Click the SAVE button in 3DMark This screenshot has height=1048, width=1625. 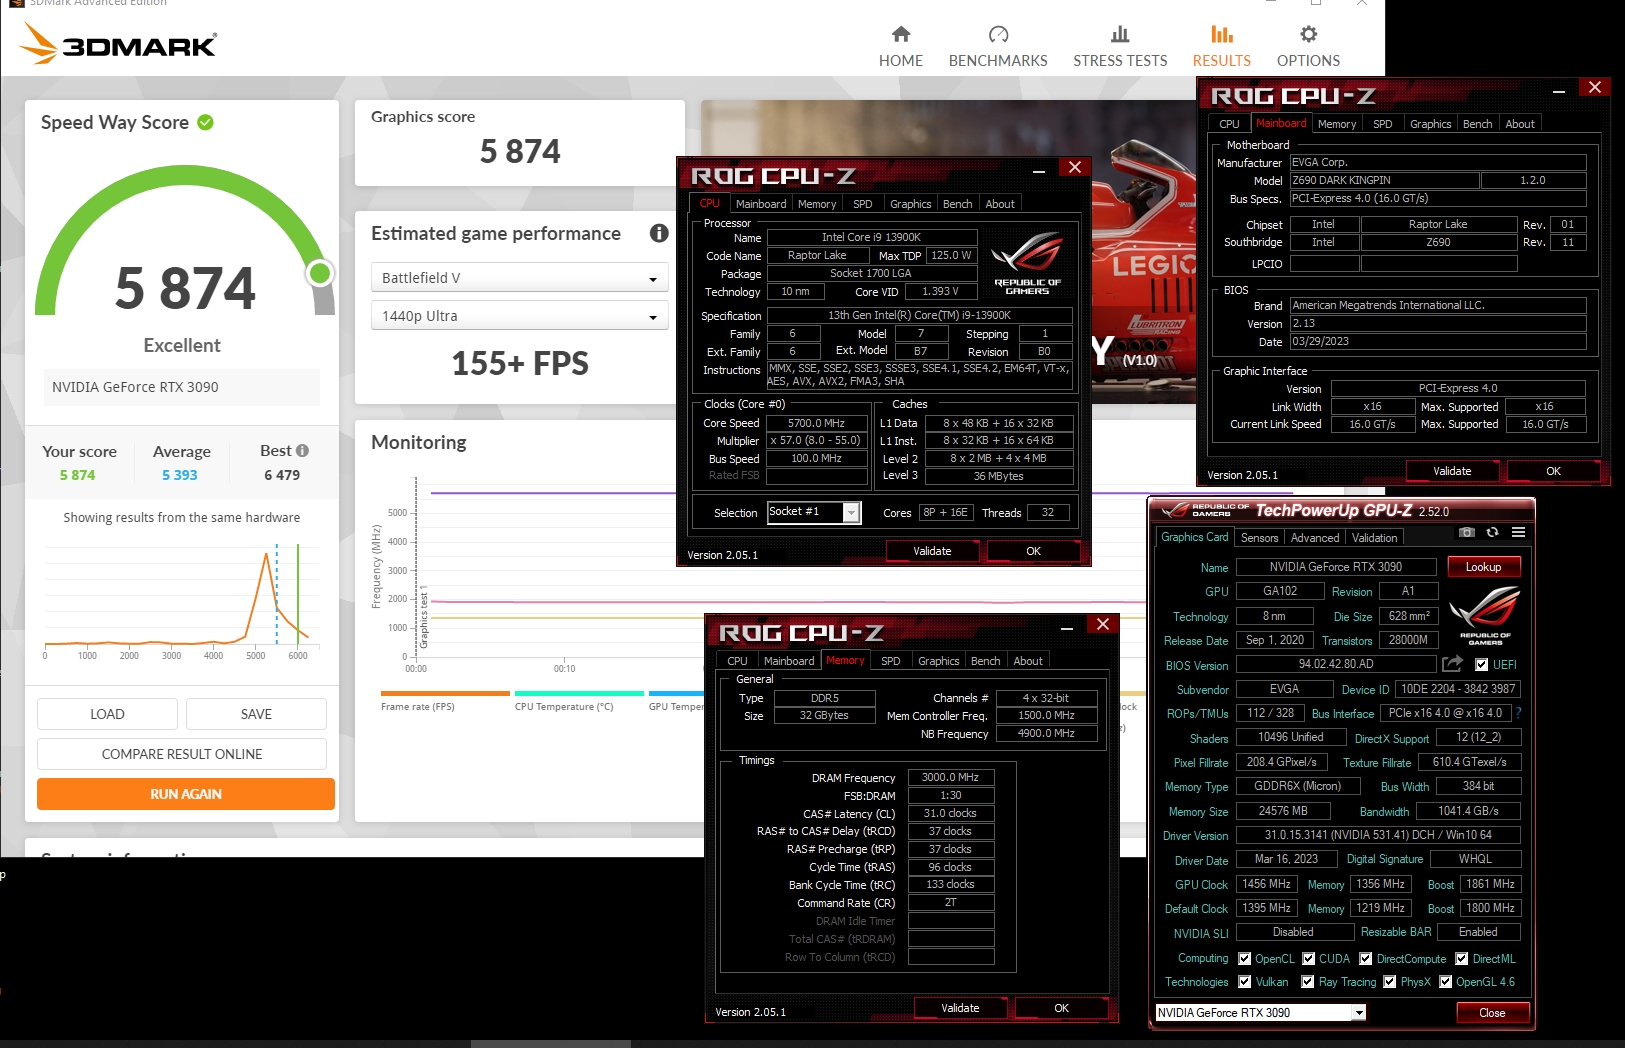(256, 714)
